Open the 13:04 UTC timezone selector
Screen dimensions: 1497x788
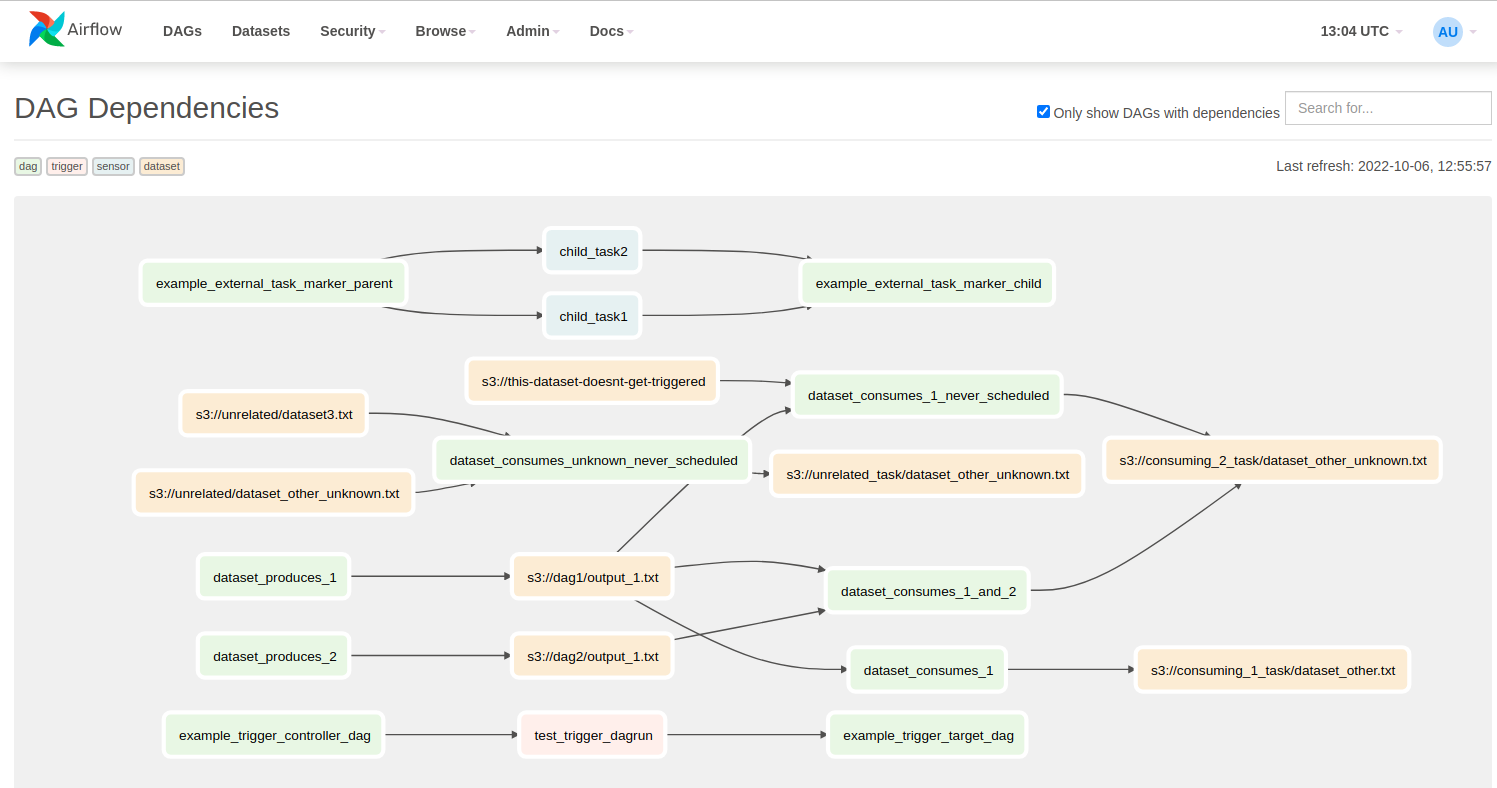point(1360,31)
